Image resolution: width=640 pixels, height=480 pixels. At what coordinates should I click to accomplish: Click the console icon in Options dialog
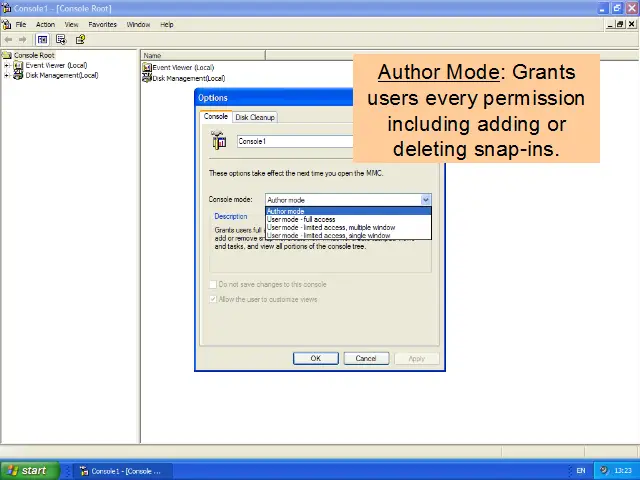[x=219, y=140]
